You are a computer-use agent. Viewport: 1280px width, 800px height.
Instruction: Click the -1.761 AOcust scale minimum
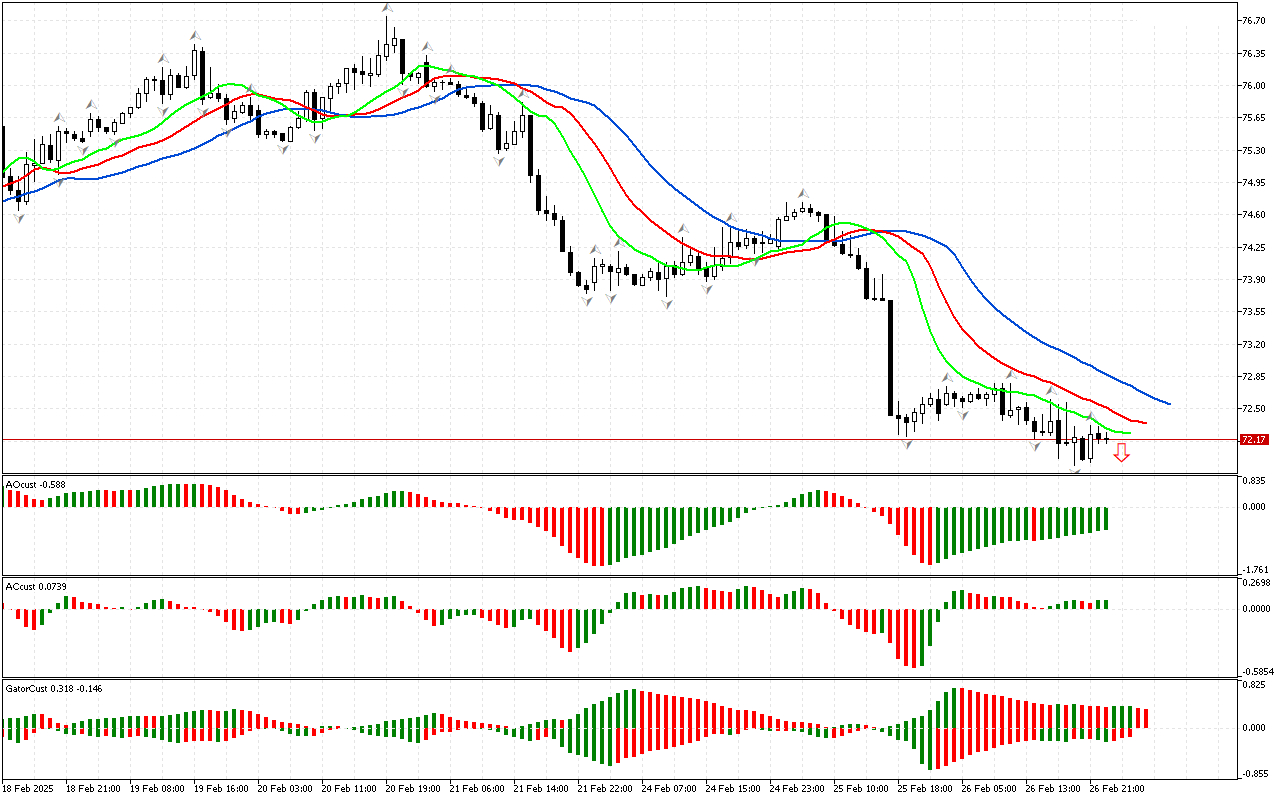[x=1254, y=569]
